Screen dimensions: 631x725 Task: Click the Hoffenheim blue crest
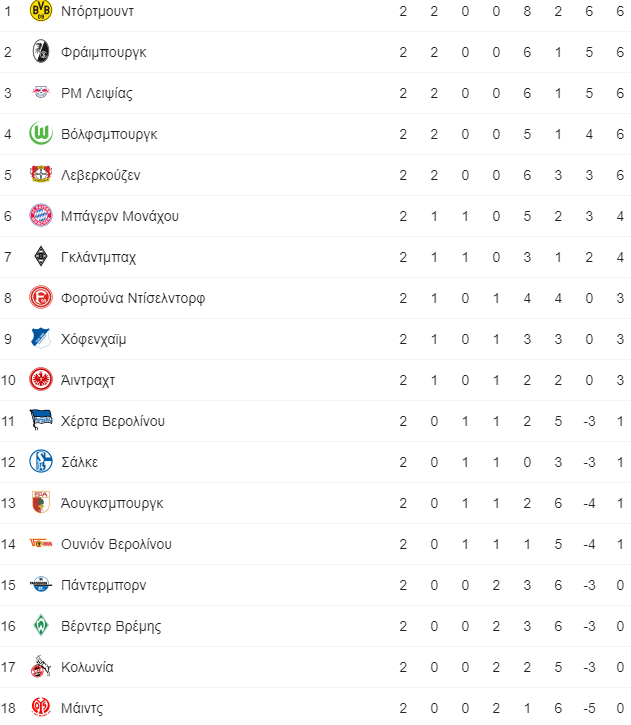click(x=41, y=338)
